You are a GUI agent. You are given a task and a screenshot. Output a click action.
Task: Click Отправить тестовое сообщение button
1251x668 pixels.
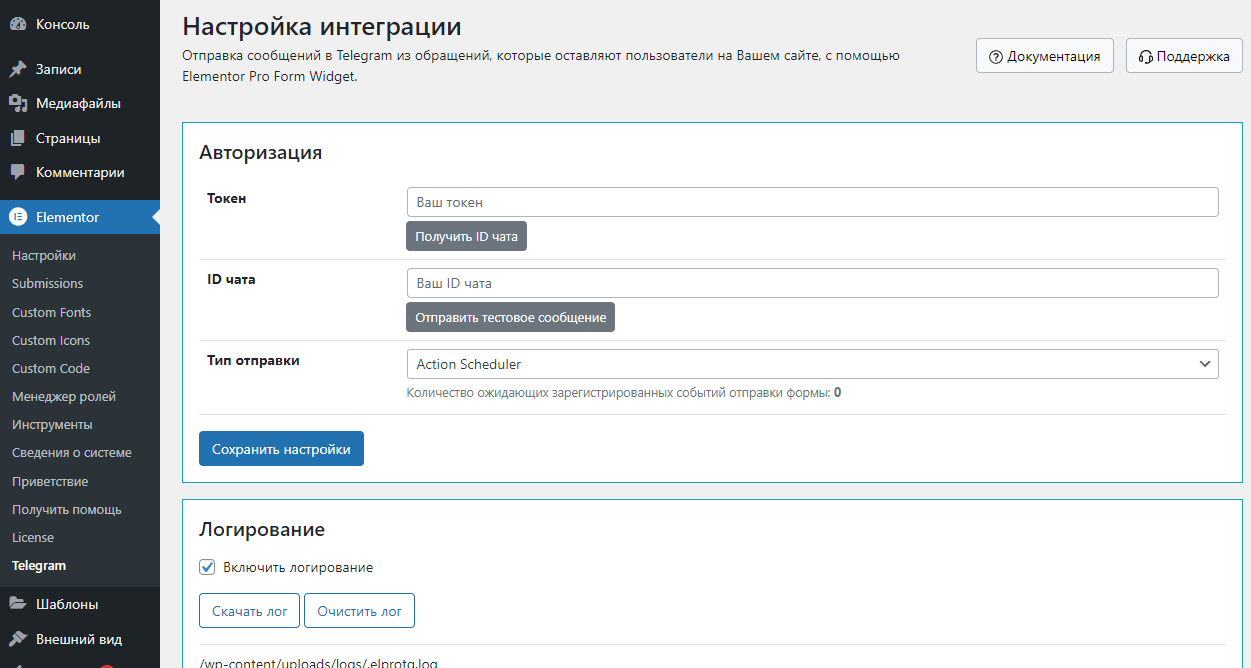(511, 317)
